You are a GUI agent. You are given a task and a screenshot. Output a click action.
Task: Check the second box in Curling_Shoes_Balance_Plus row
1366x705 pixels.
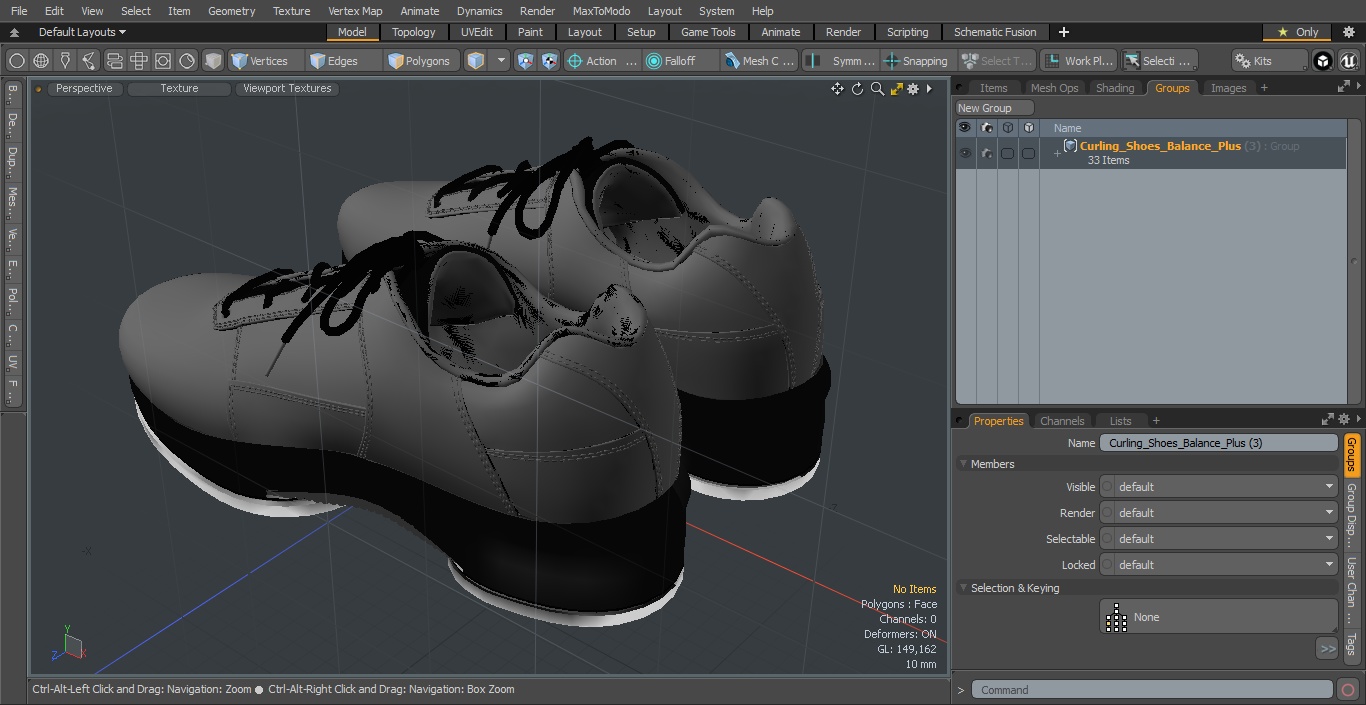[x=1028, y=153]
